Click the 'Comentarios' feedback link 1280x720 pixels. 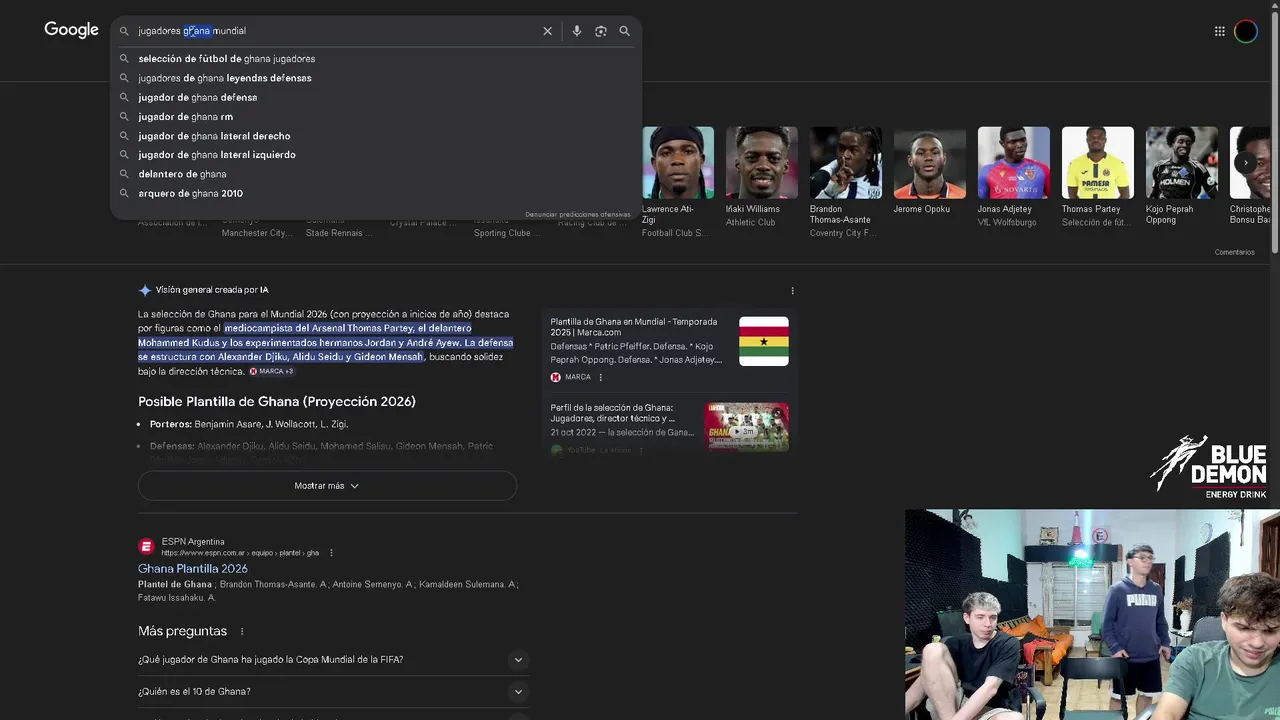[x=1234, y=252]
